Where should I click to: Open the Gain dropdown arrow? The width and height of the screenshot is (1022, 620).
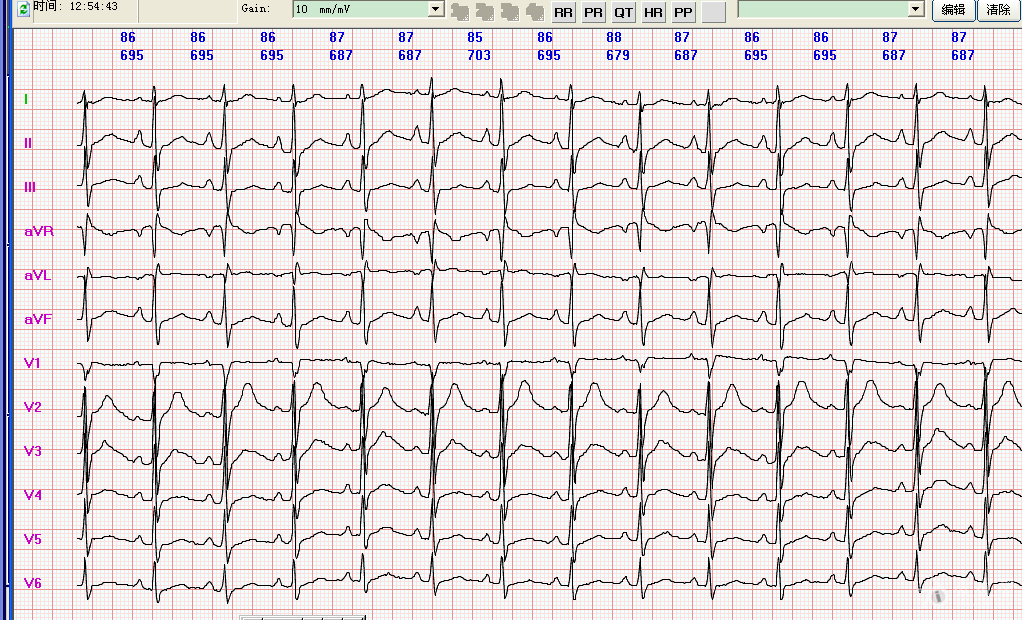(x=435, y=9)
